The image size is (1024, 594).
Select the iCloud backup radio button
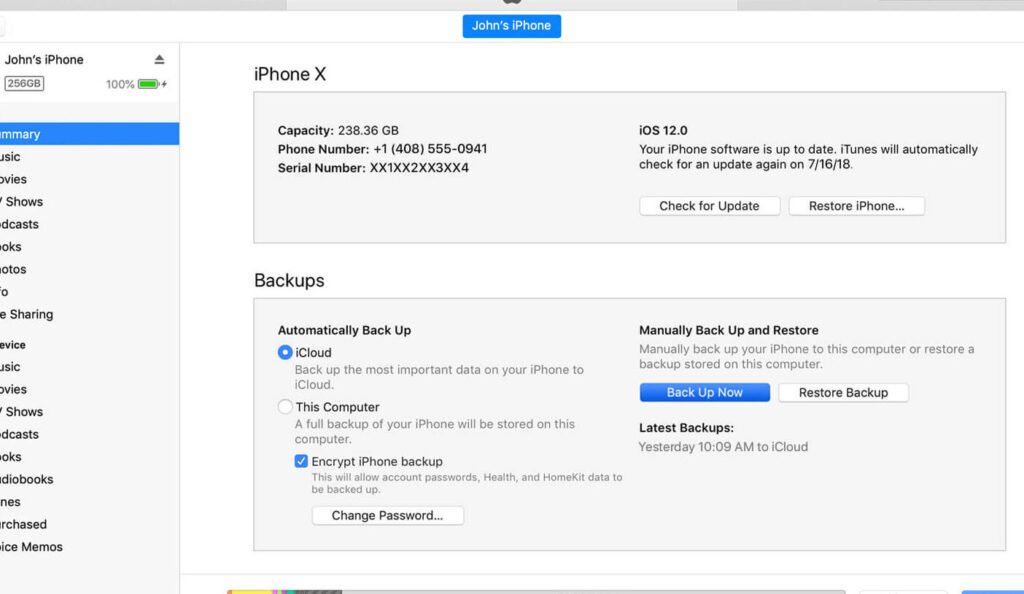click(x=285, y=352)
